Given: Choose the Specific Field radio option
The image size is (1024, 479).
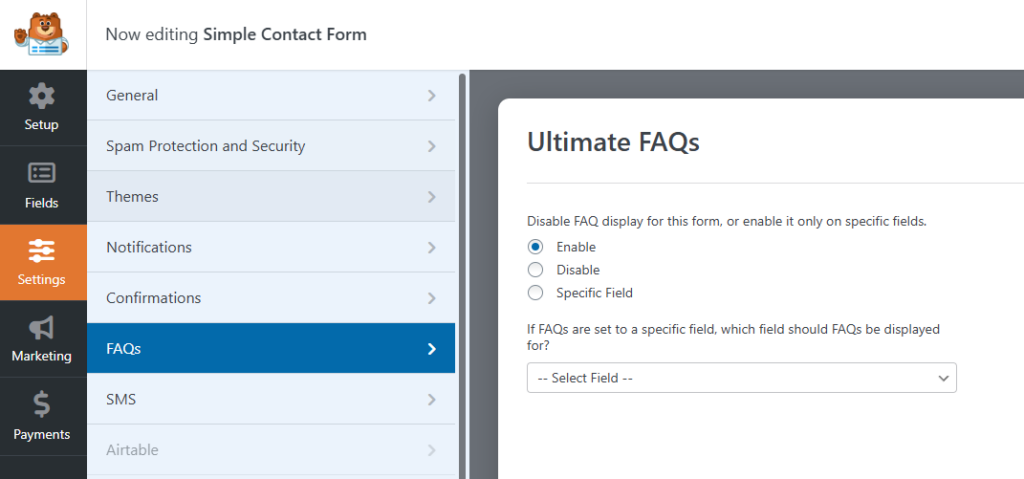Looking at the screenshot, I should pyautogui.click(x=536, y=293).
